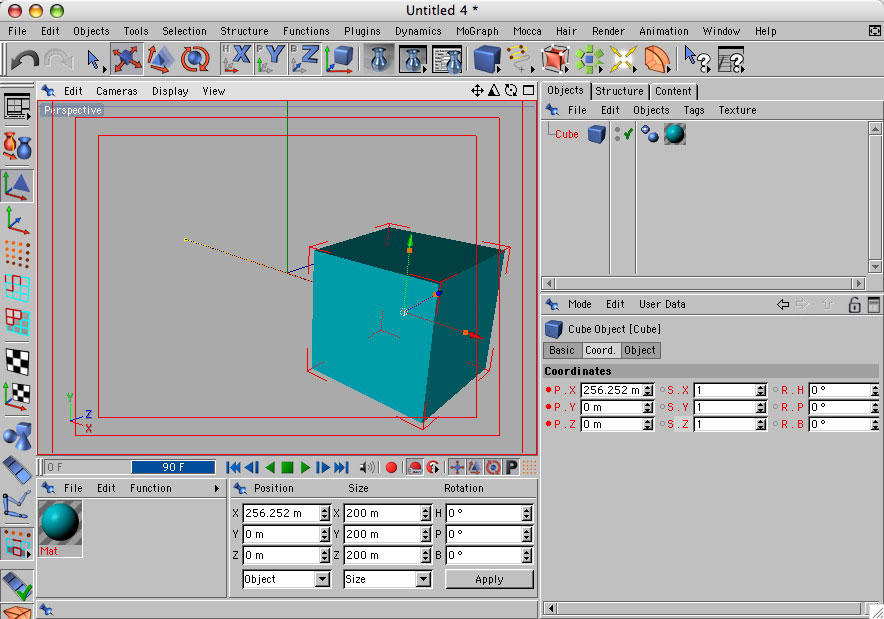Click the Undo arrow icon
Screen dimensions: 884x619
tap(23, 60)
